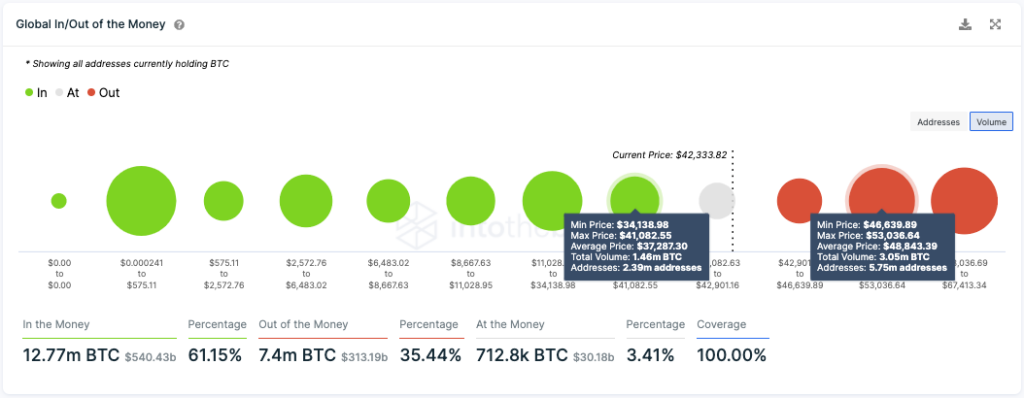The image size is (1024, 398).
Task: Click the green bubble for $575.11 to $2,572.76
Action: 223,201
